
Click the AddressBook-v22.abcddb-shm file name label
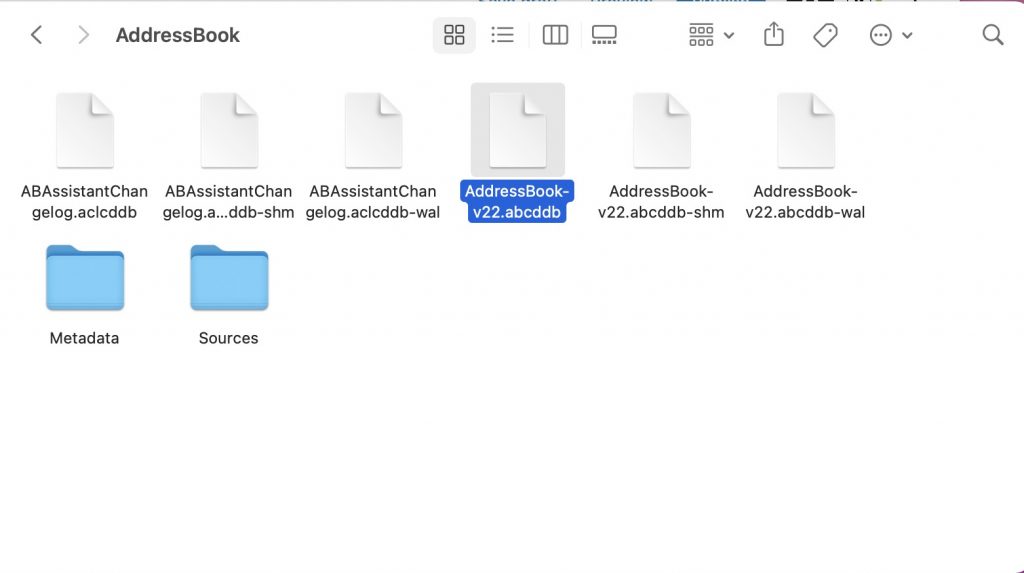pos(661,201)
